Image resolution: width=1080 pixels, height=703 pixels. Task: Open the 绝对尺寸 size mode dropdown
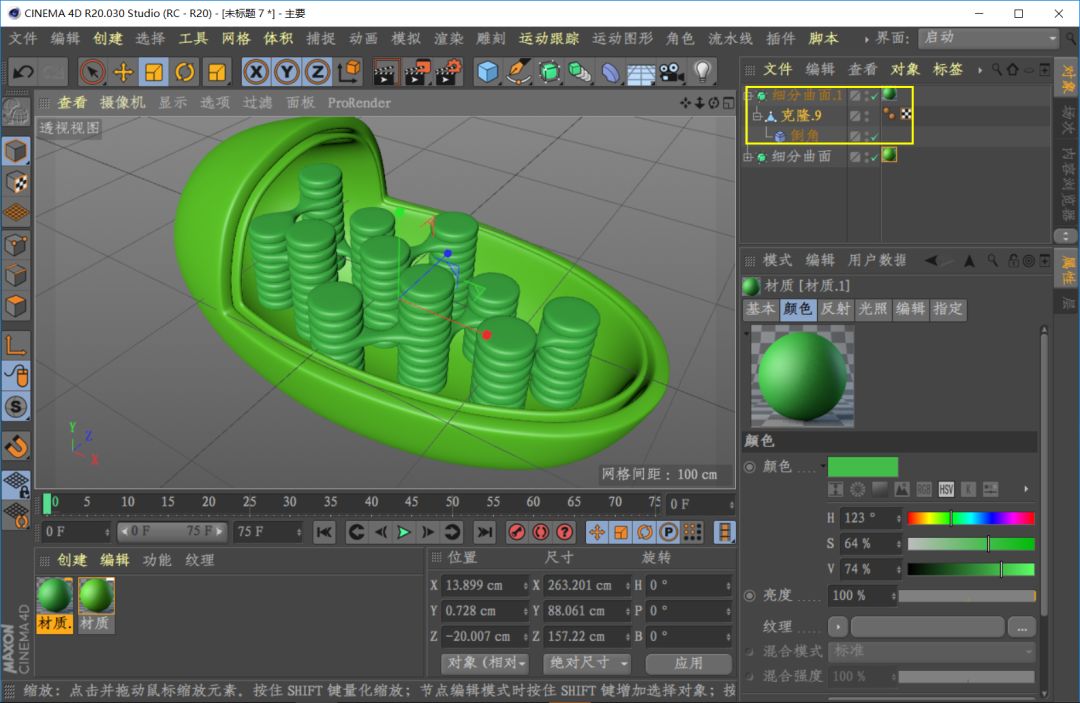[587, 663]
